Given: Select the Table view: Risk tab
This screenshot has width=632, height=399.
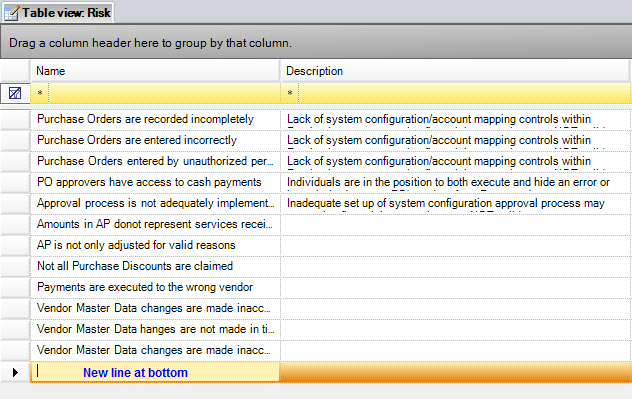Looking at the screenshot, I should coord(58,12).
